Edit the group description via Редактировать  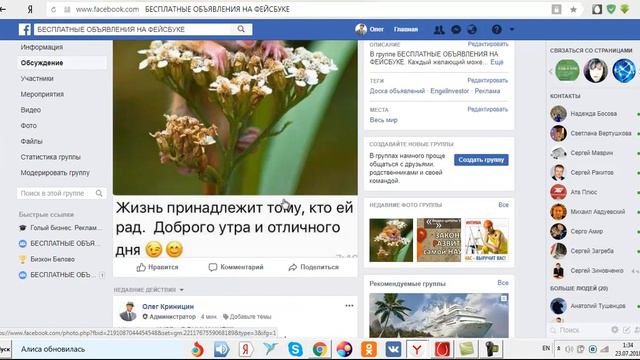coord(488,44)
